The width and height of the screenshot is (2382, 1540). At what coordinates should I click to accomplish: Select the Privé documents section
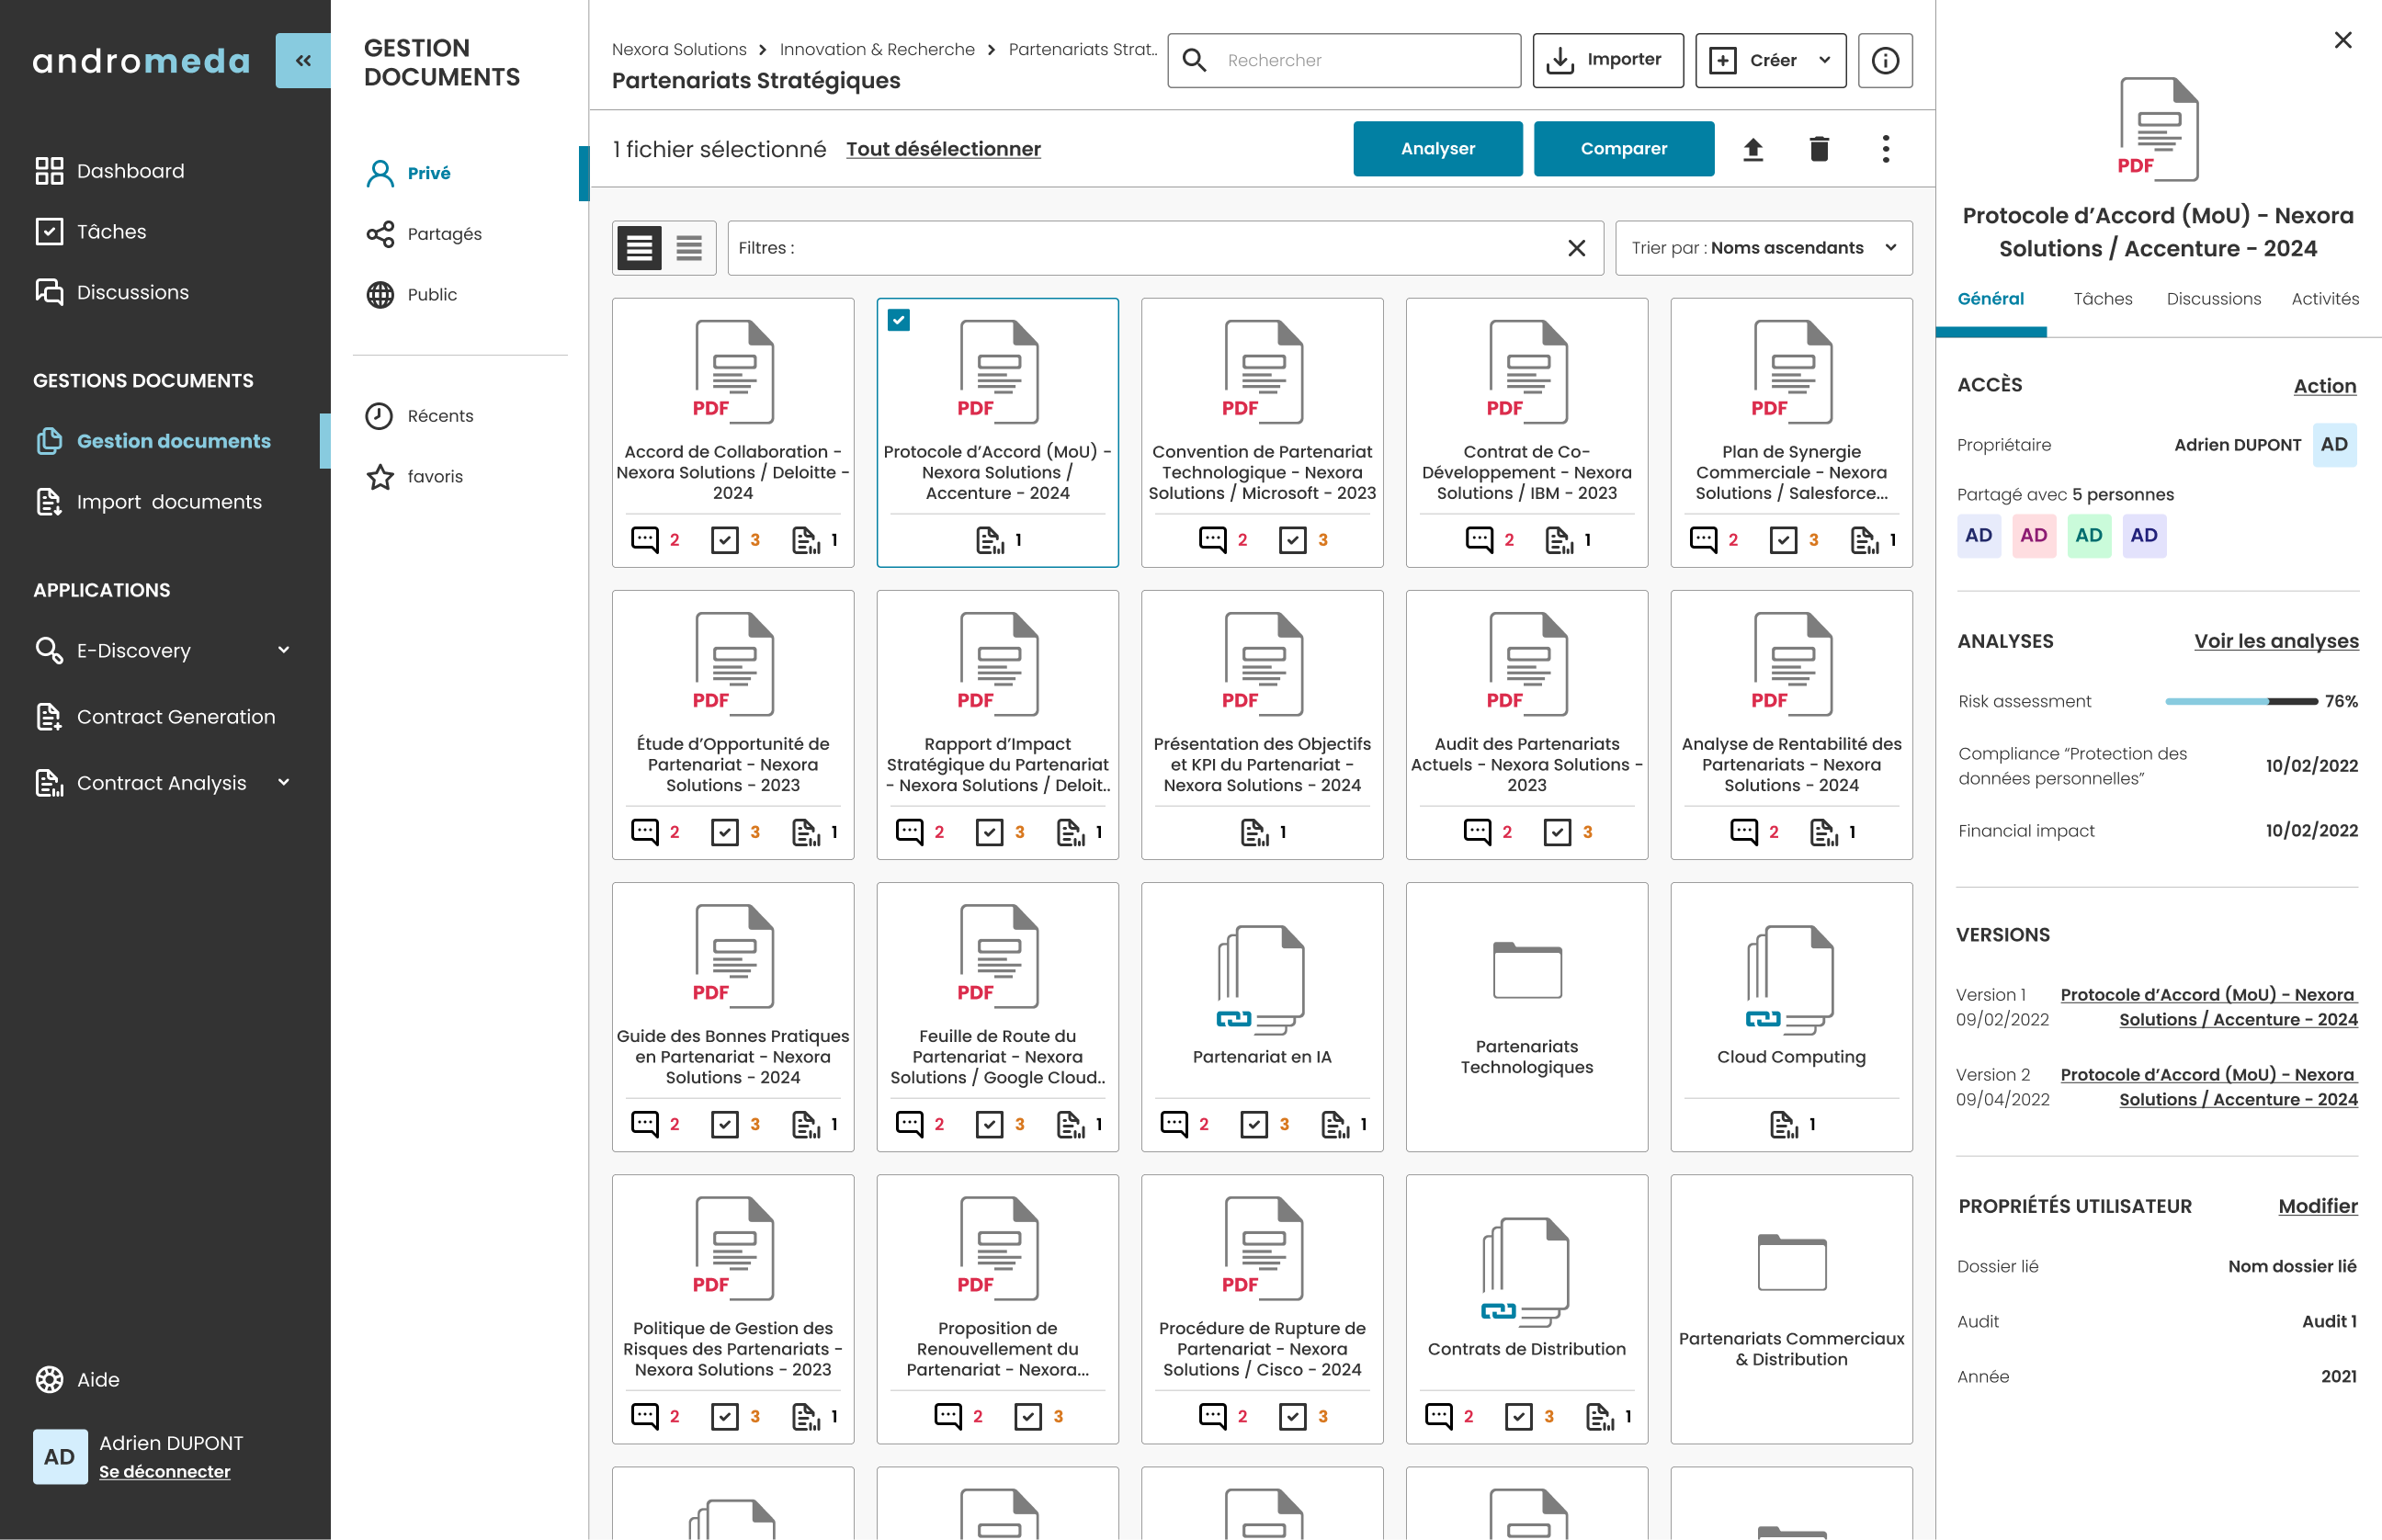click(408, 173)
